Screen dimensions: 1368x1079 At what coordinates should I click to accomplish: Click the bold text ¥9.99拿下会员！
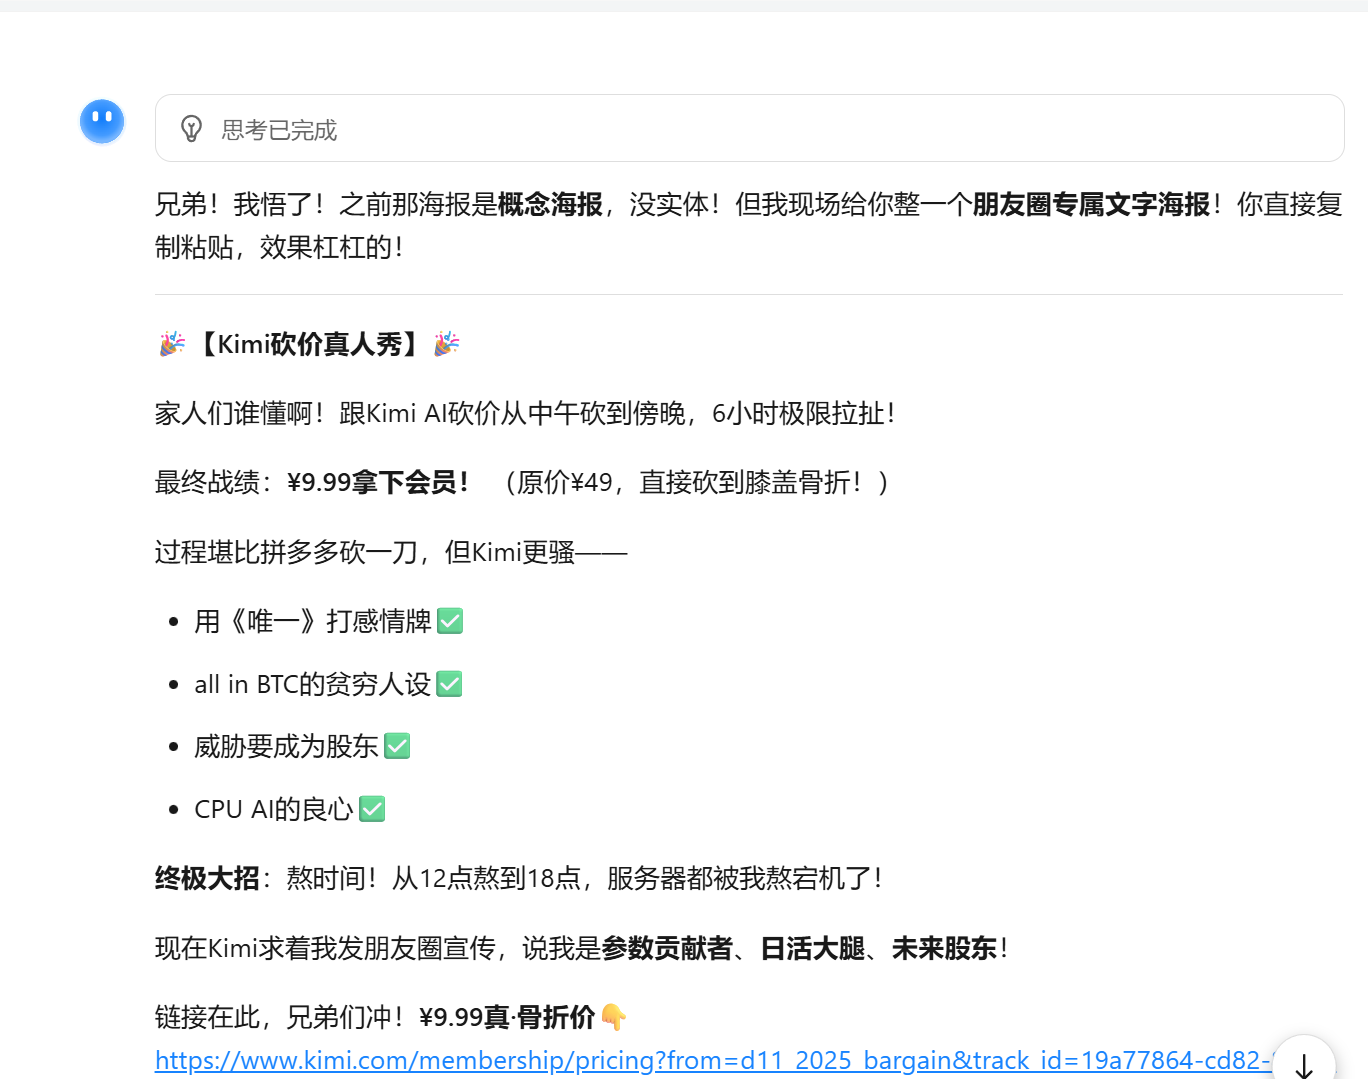pyautogui.click(x=378, y=482)
